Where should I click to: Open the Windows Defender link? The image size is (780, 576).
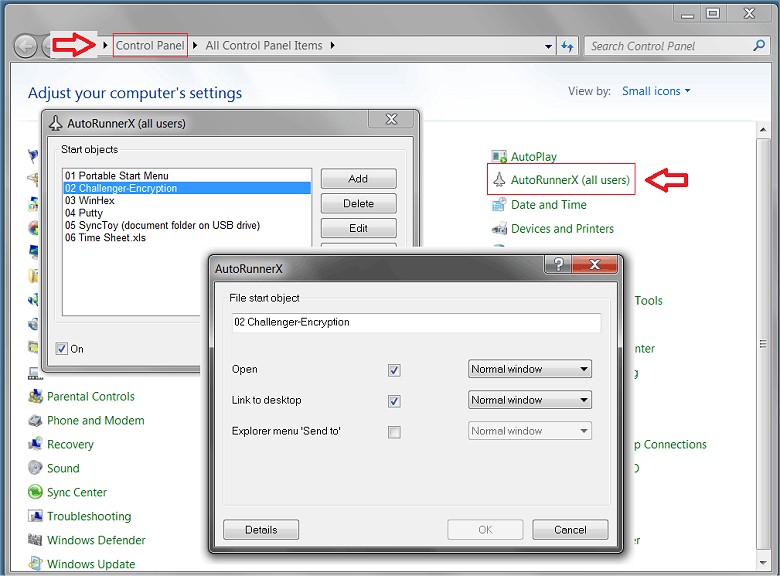click(x=96, y=540)
